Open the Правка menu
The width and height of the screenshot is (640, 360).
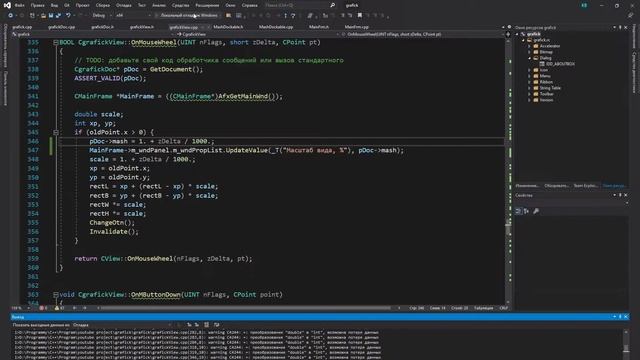(37, 5)
